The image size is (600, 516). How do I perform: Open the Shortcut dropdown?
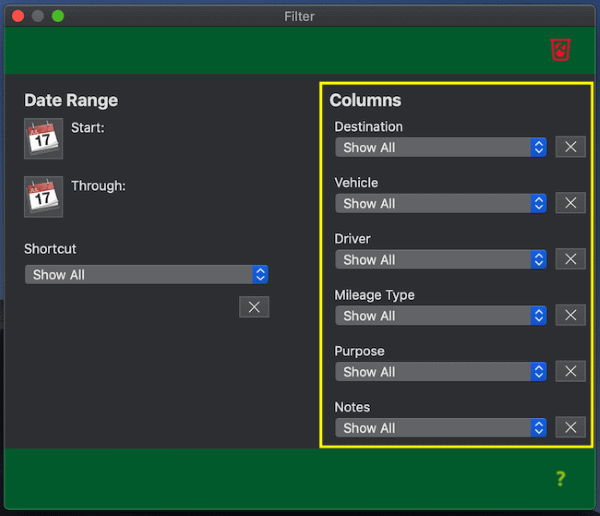point(146,275)
